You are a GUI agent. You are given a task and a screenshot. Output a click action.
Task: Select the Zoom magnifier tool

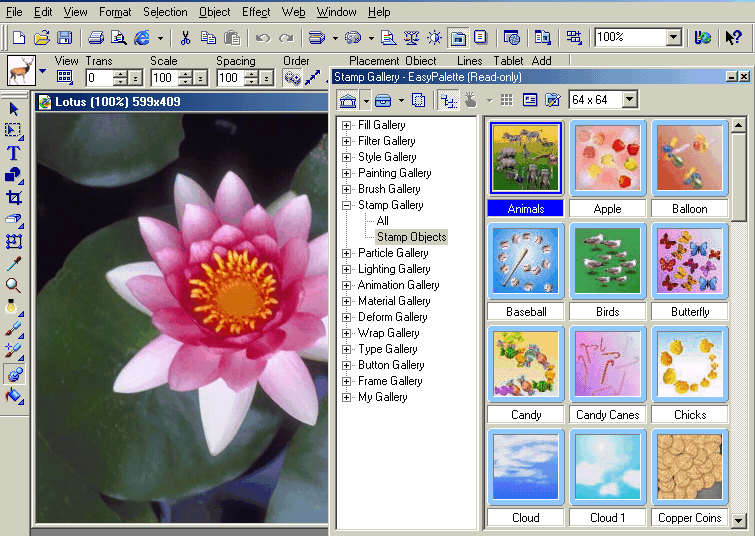pyautogui.click(x=13, y=286)
